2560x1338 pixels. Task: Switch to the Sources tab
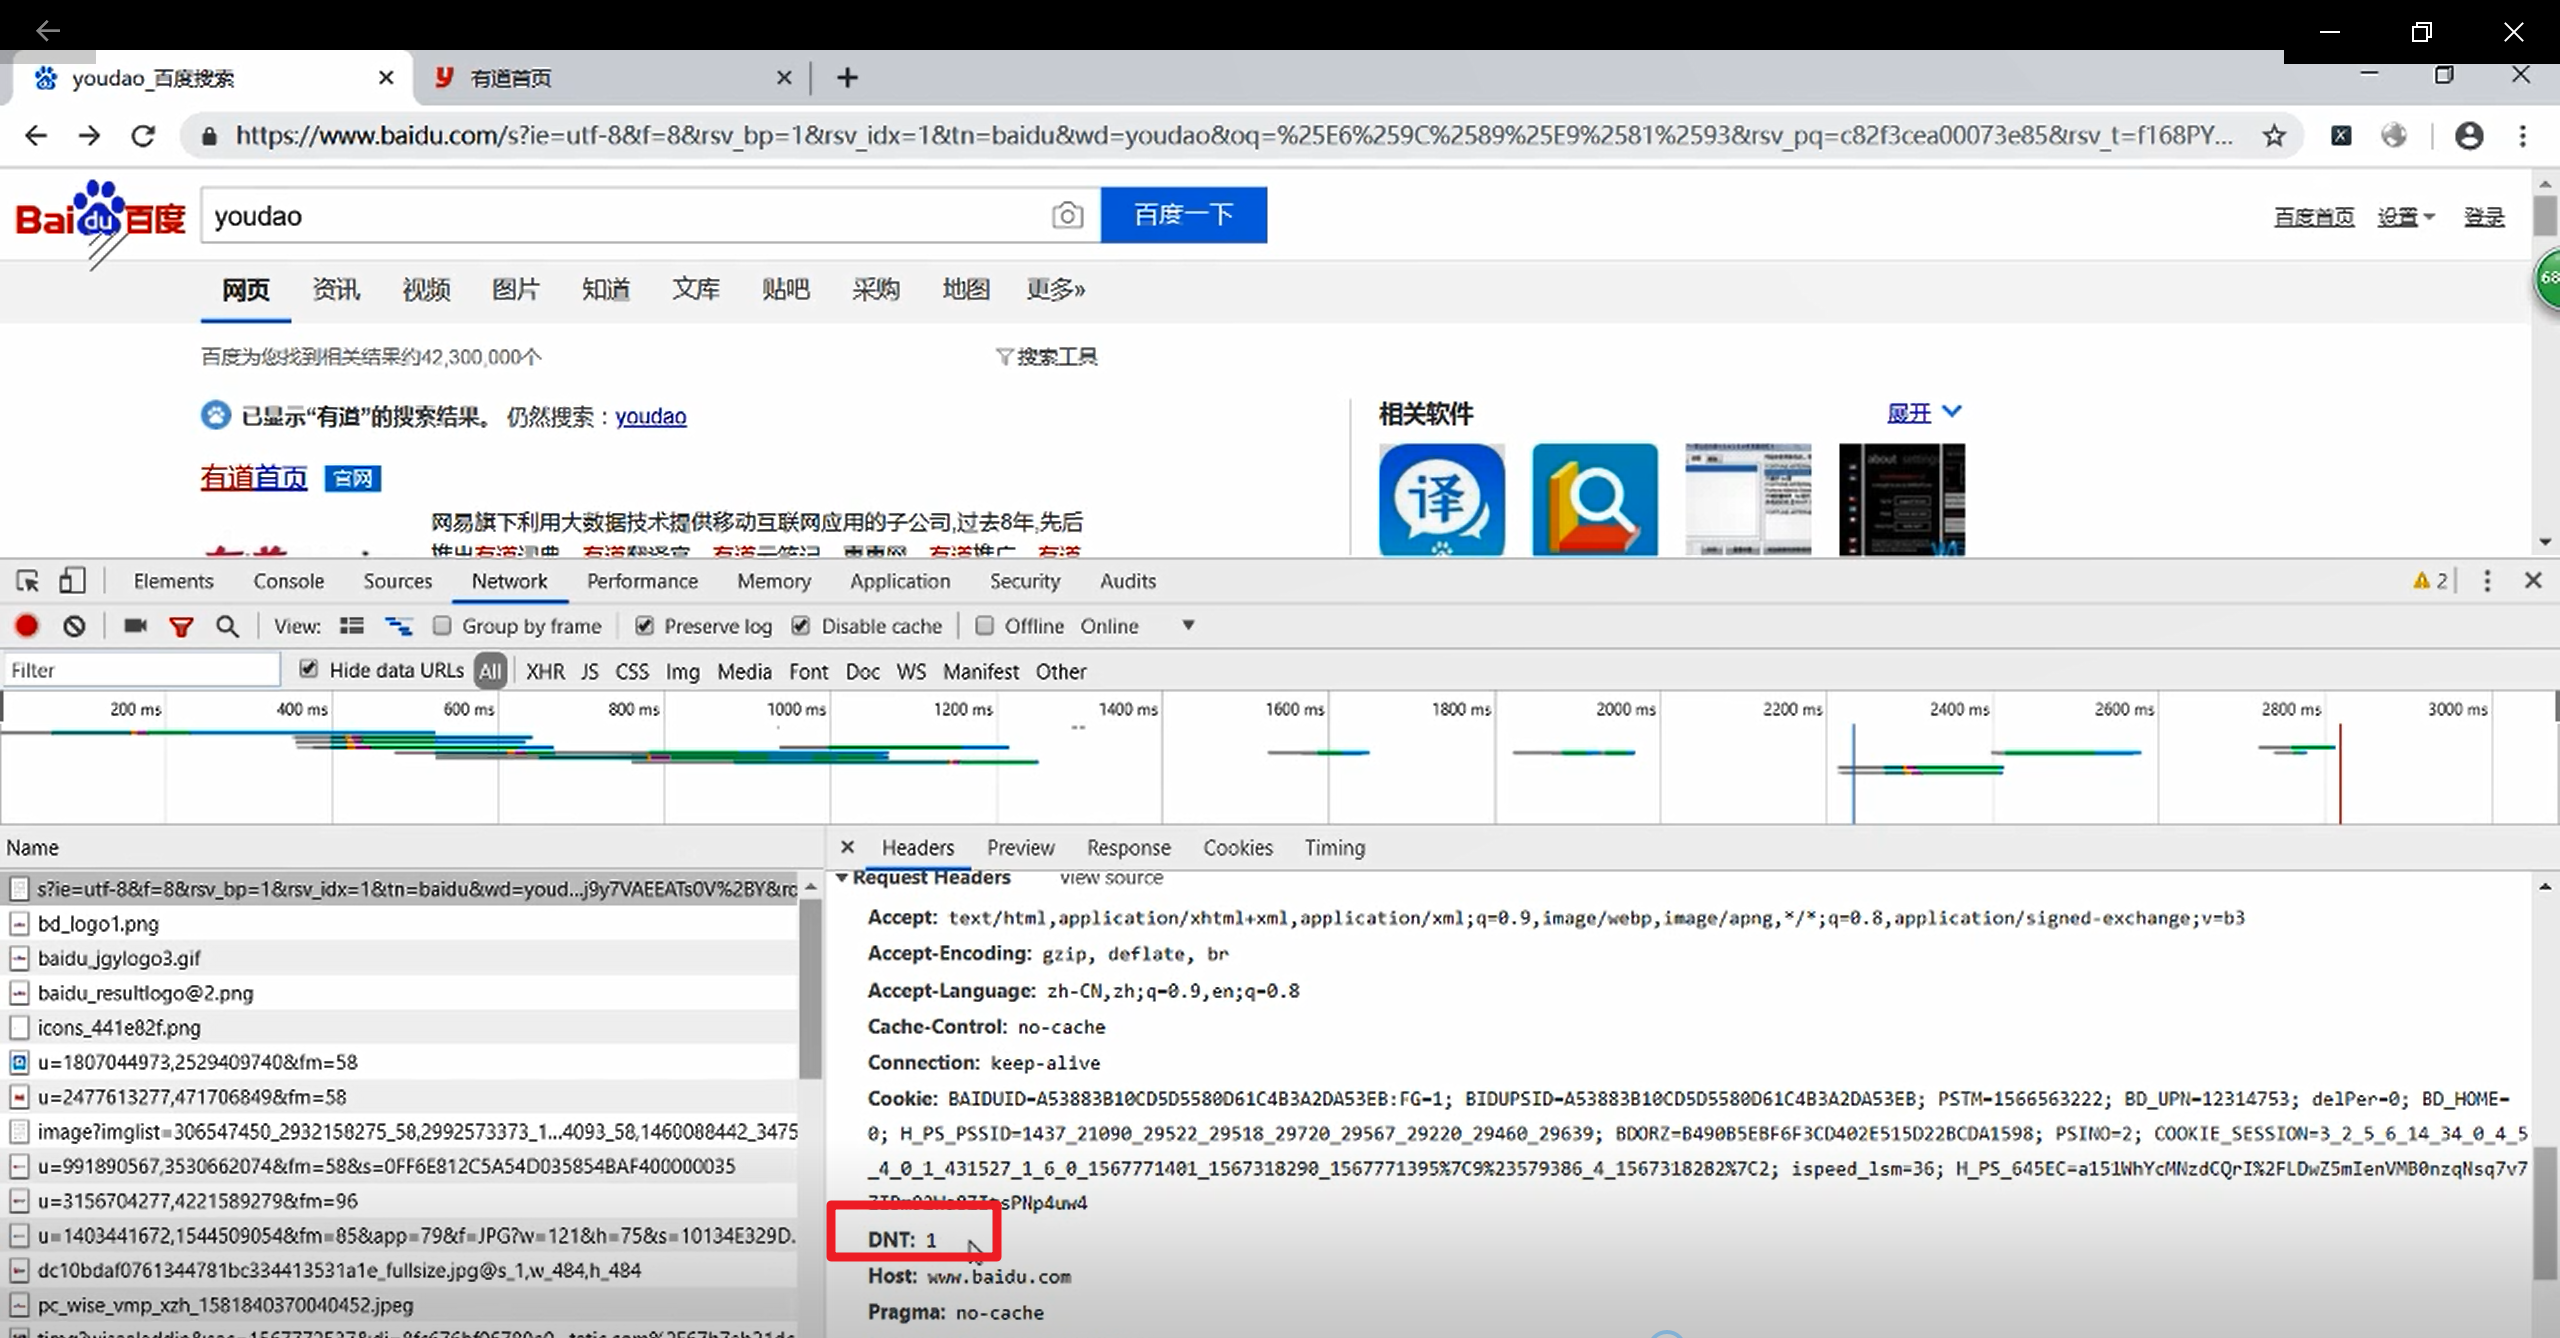pos(397,581)
